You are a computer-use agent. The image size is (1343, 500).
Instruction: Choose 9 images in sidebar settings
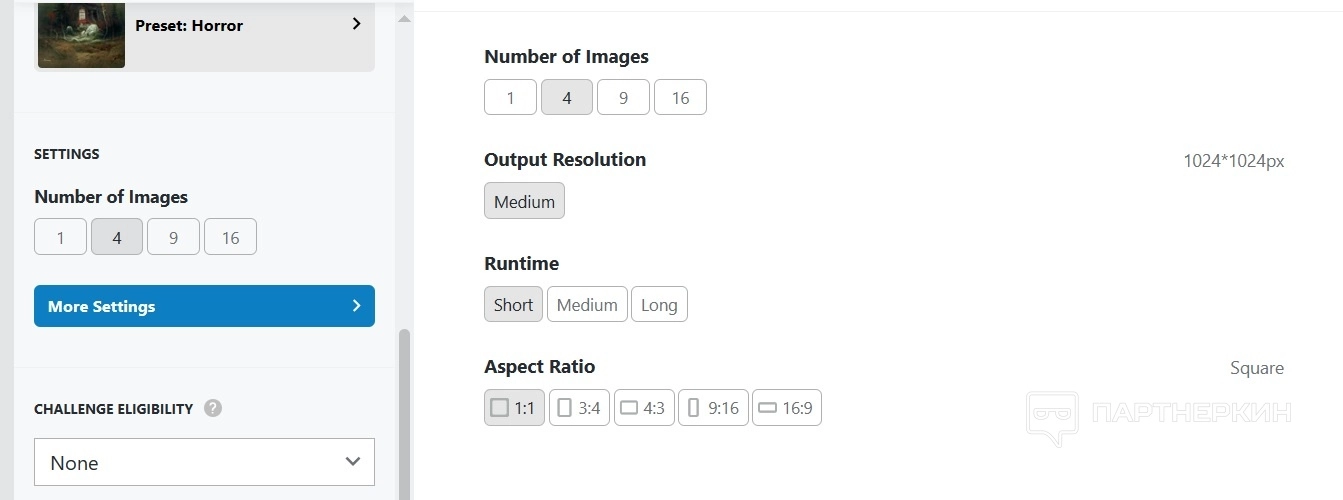(x=173, y=237)
